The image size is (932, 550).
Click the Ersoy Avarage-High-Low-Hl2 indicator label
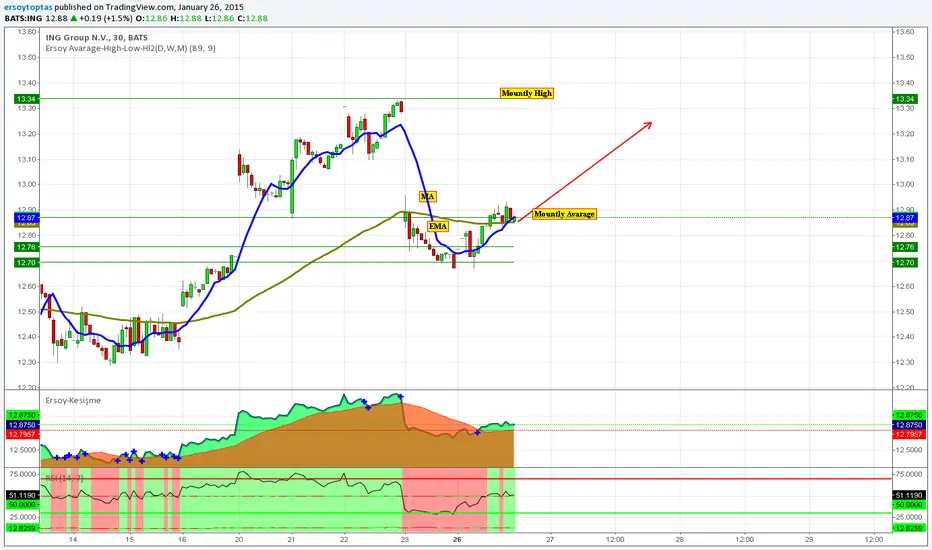click(131, 48)
